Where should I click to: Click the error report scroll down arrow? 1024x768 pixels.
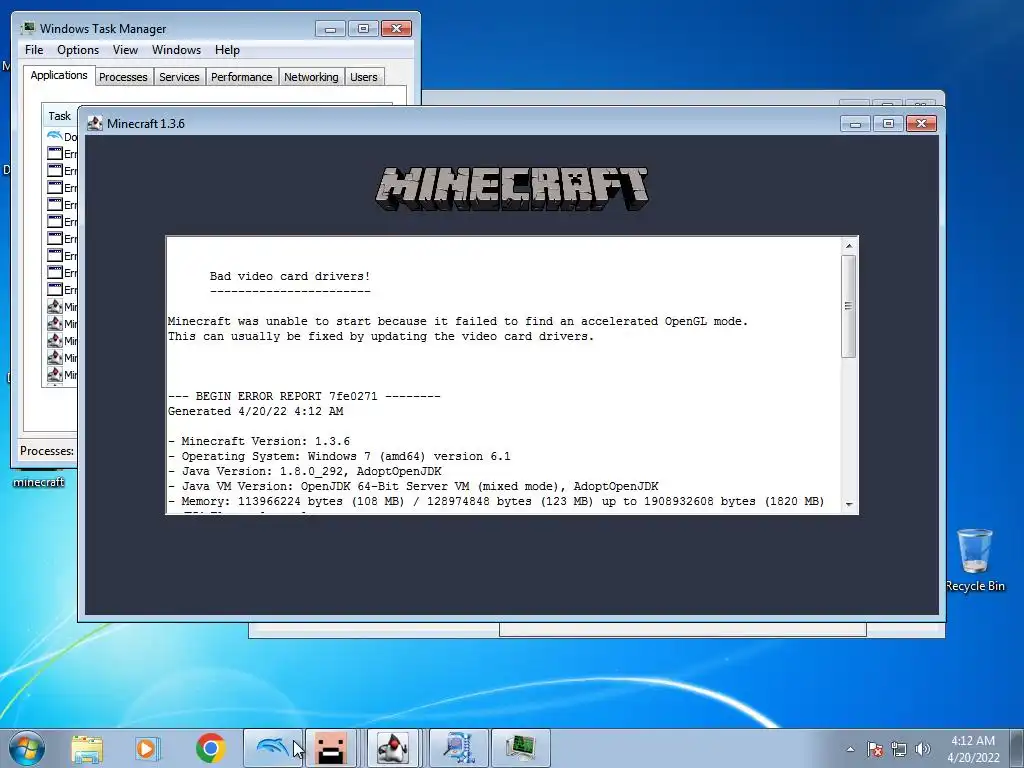(x=849, y=504)
